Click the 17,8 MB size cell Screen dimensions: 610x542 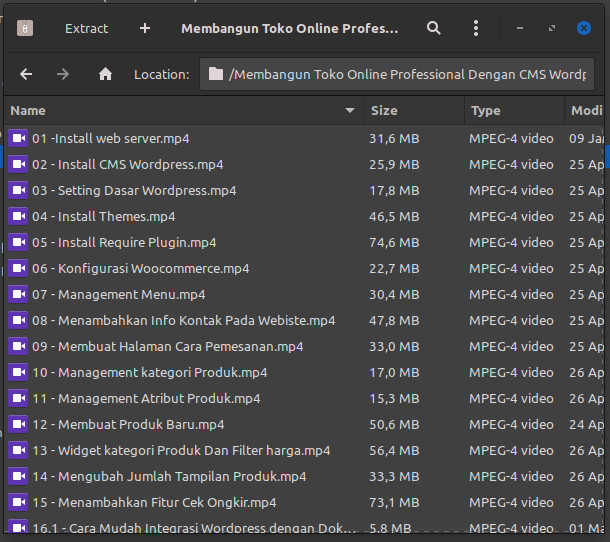394,191
